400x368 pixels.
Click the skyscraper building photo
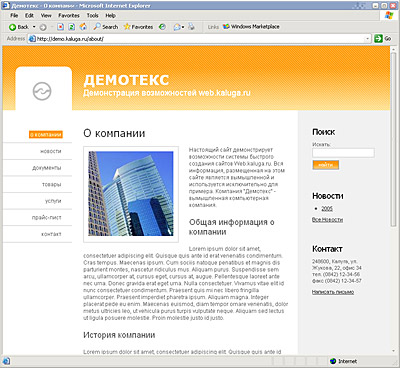pos(131,194)
